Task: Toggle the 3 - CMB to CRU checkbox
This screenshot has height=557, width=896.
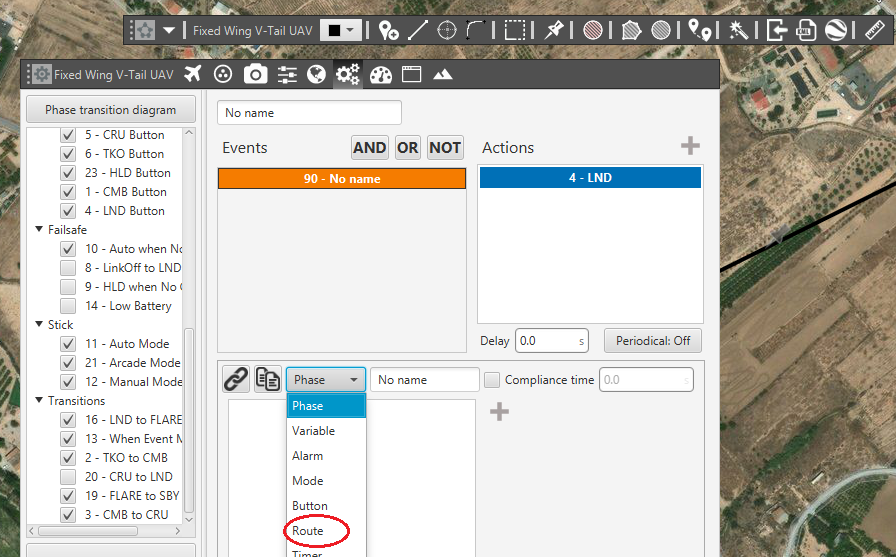Action: [x=68, y=515]
